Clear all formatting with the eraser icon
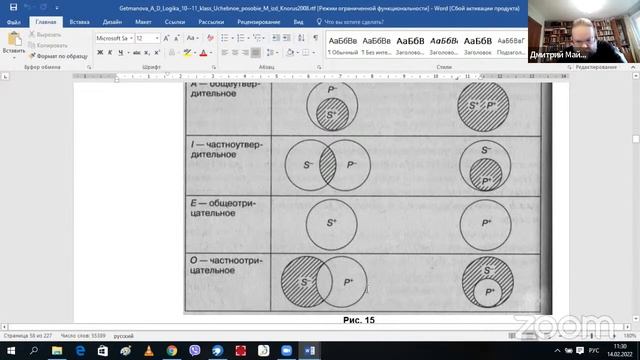 [210, 38]
